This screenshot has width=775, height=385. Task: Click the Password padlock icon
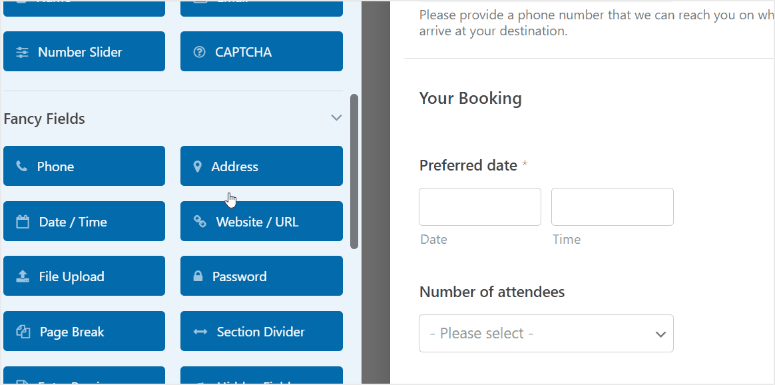tap(198, 276)
